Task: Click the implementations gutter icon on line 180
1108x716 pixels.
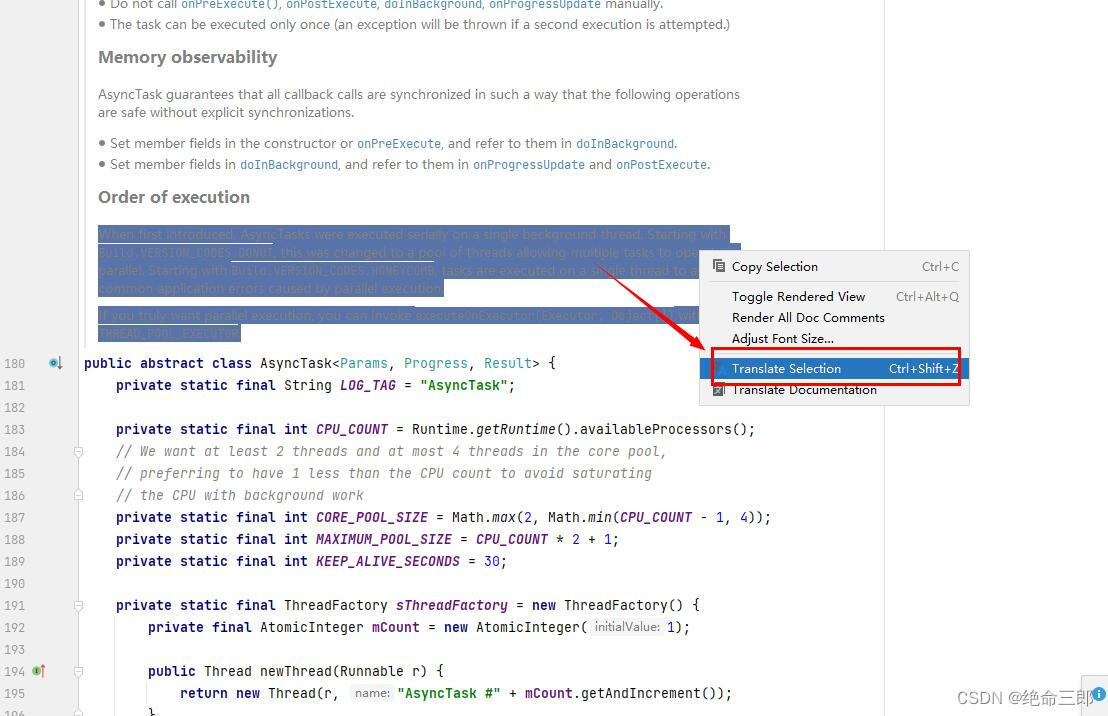Action: tap(56, 363)
